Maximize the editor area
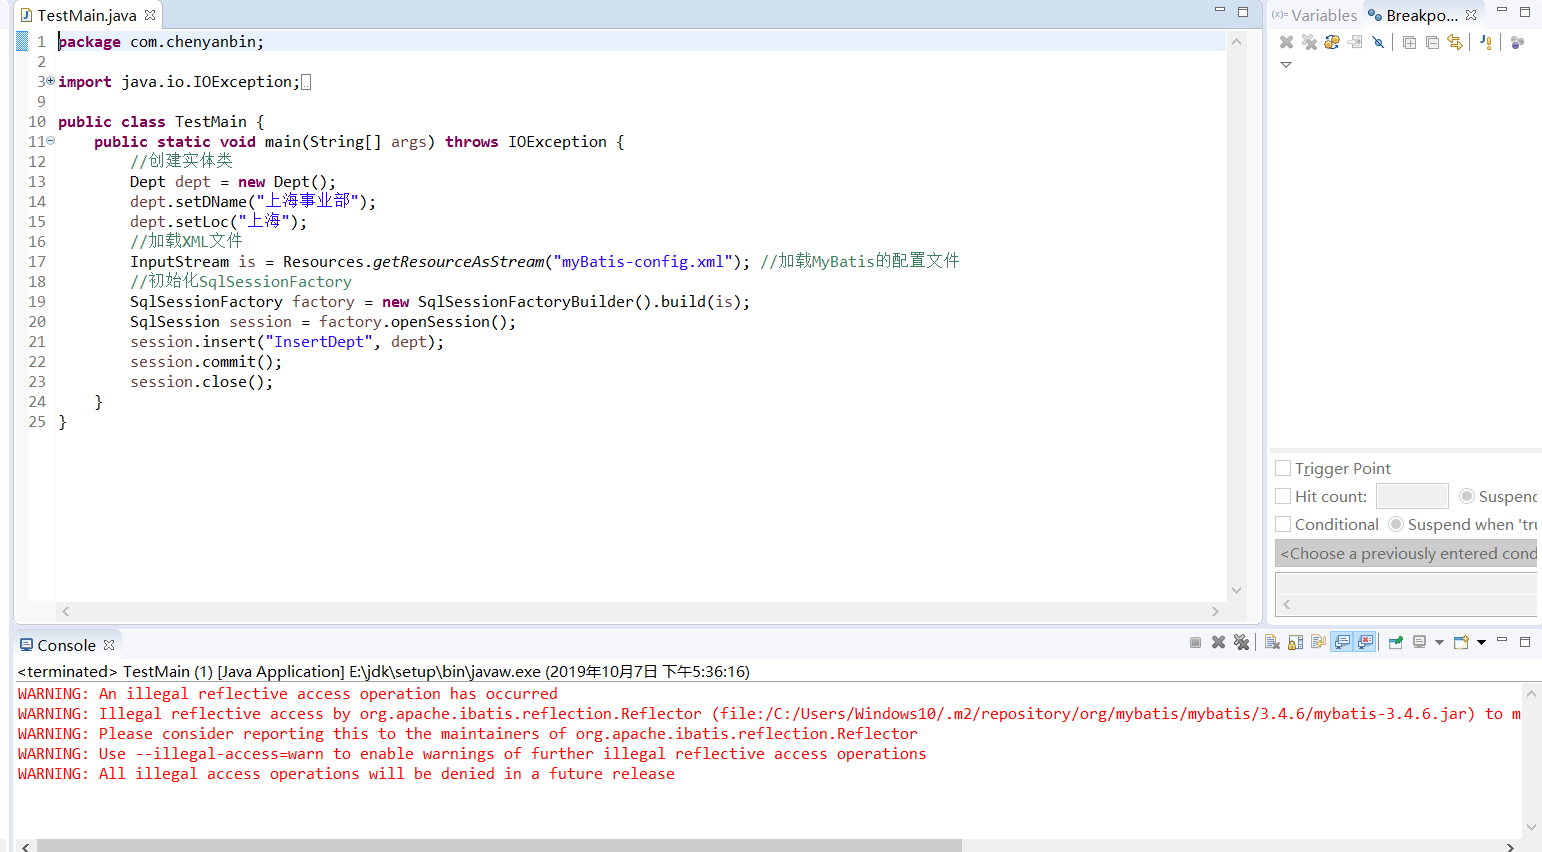The height and width of the screenshot is (852, 1542). pos(1243,12)
